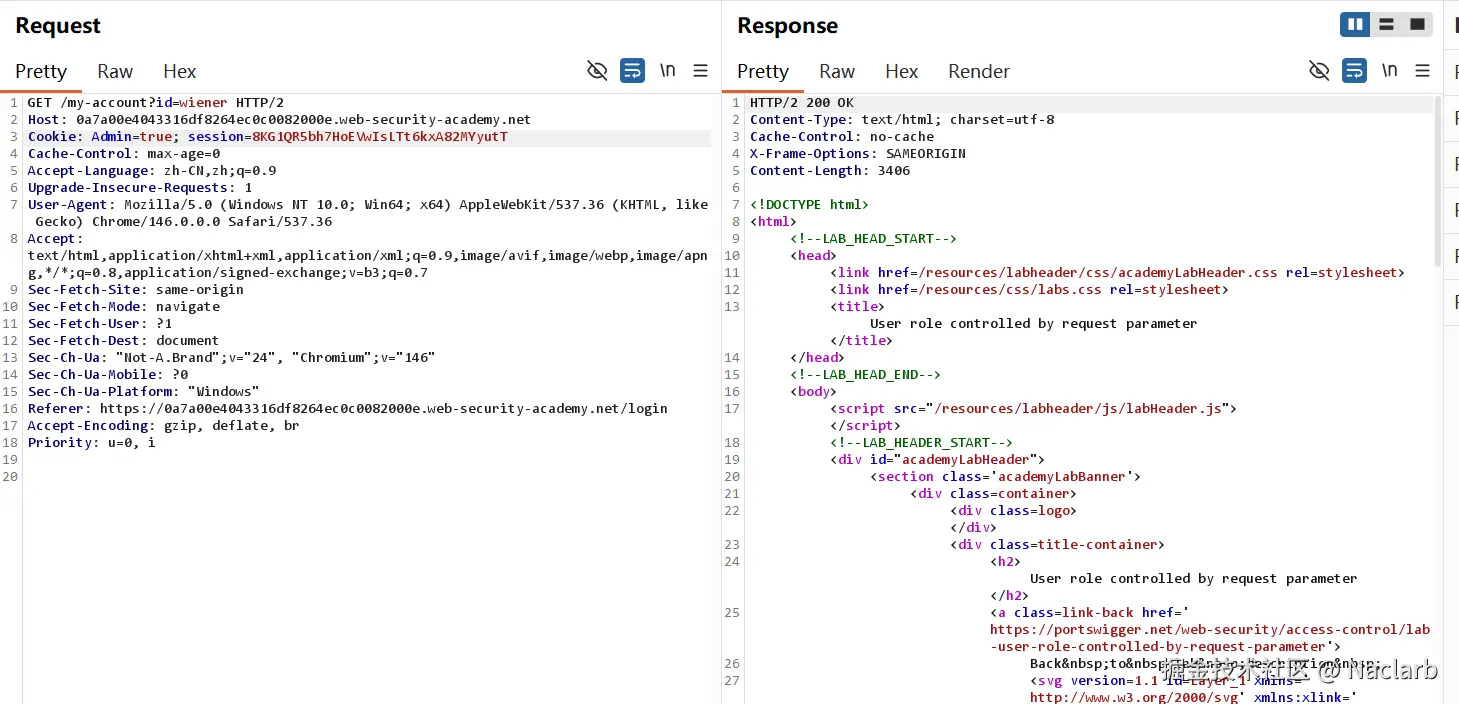This screenshot has height=704, width=1459.
Task: Click the 'Admin=true' cookie value
Action: click(132, 136)
